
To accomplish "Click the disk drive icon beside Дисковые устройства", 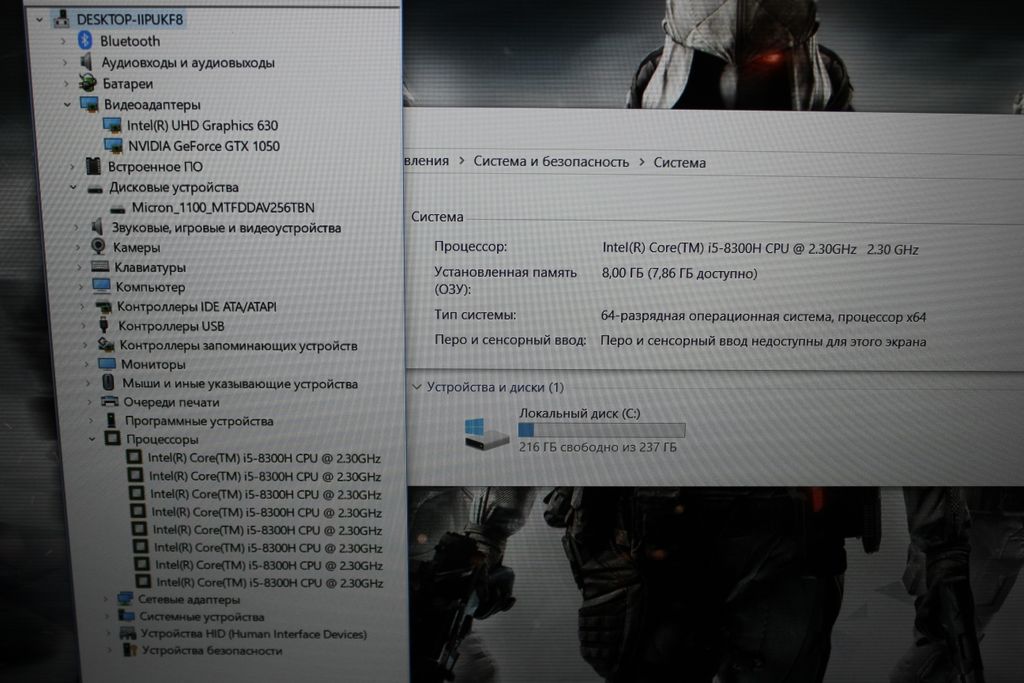I will (95, 188).
